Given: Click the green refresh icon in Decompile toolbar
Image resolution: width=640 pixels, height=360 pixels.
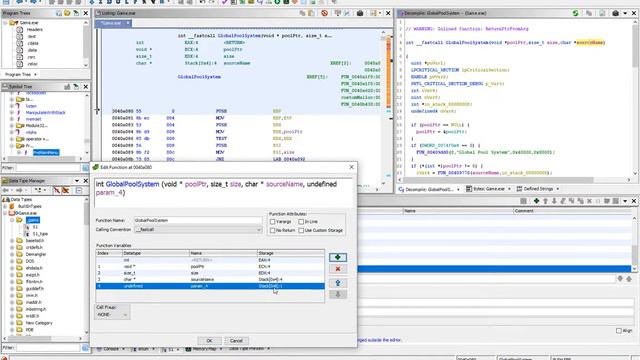Looking at the screenshot, I should pos(575,13).
